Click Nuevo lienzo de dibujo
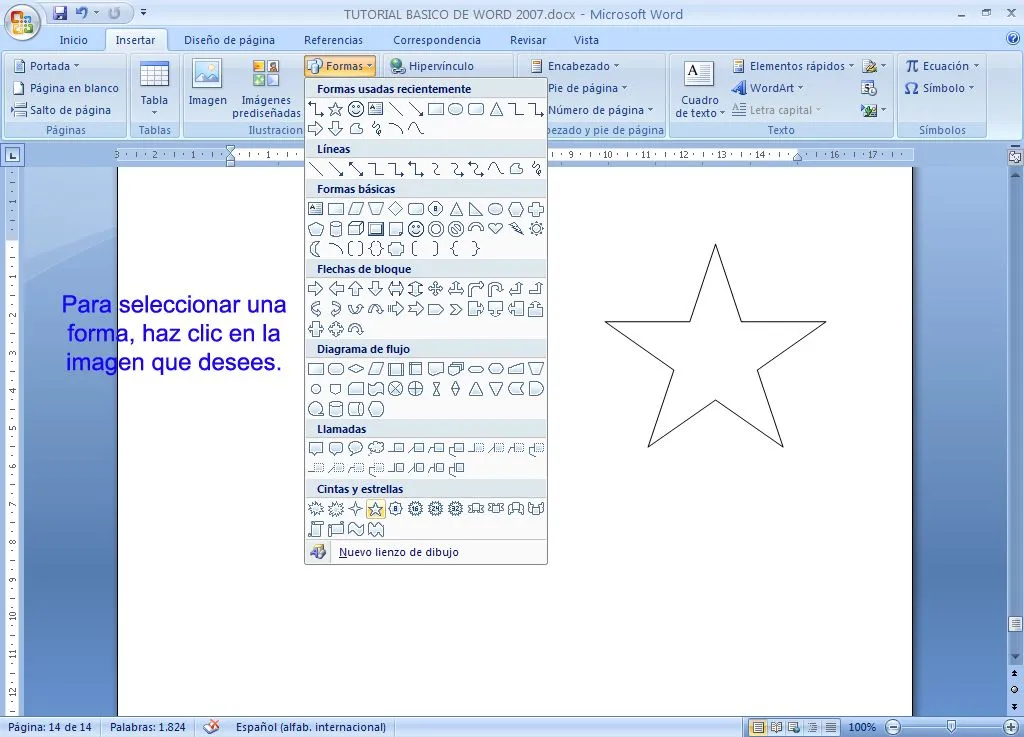Viewport: 1024px width, 737px height. coord(426,552)
